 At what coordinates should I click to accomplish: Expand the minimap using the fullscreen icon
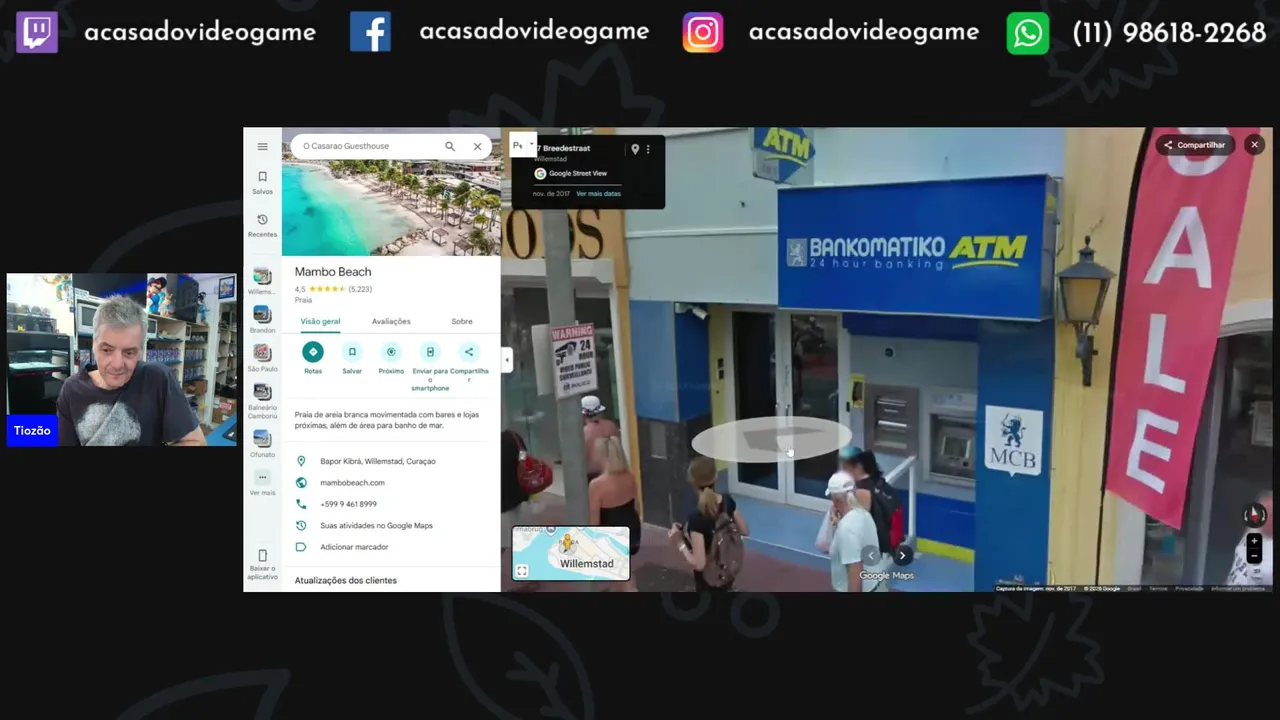pyautogui.click(x=522, y=571)
